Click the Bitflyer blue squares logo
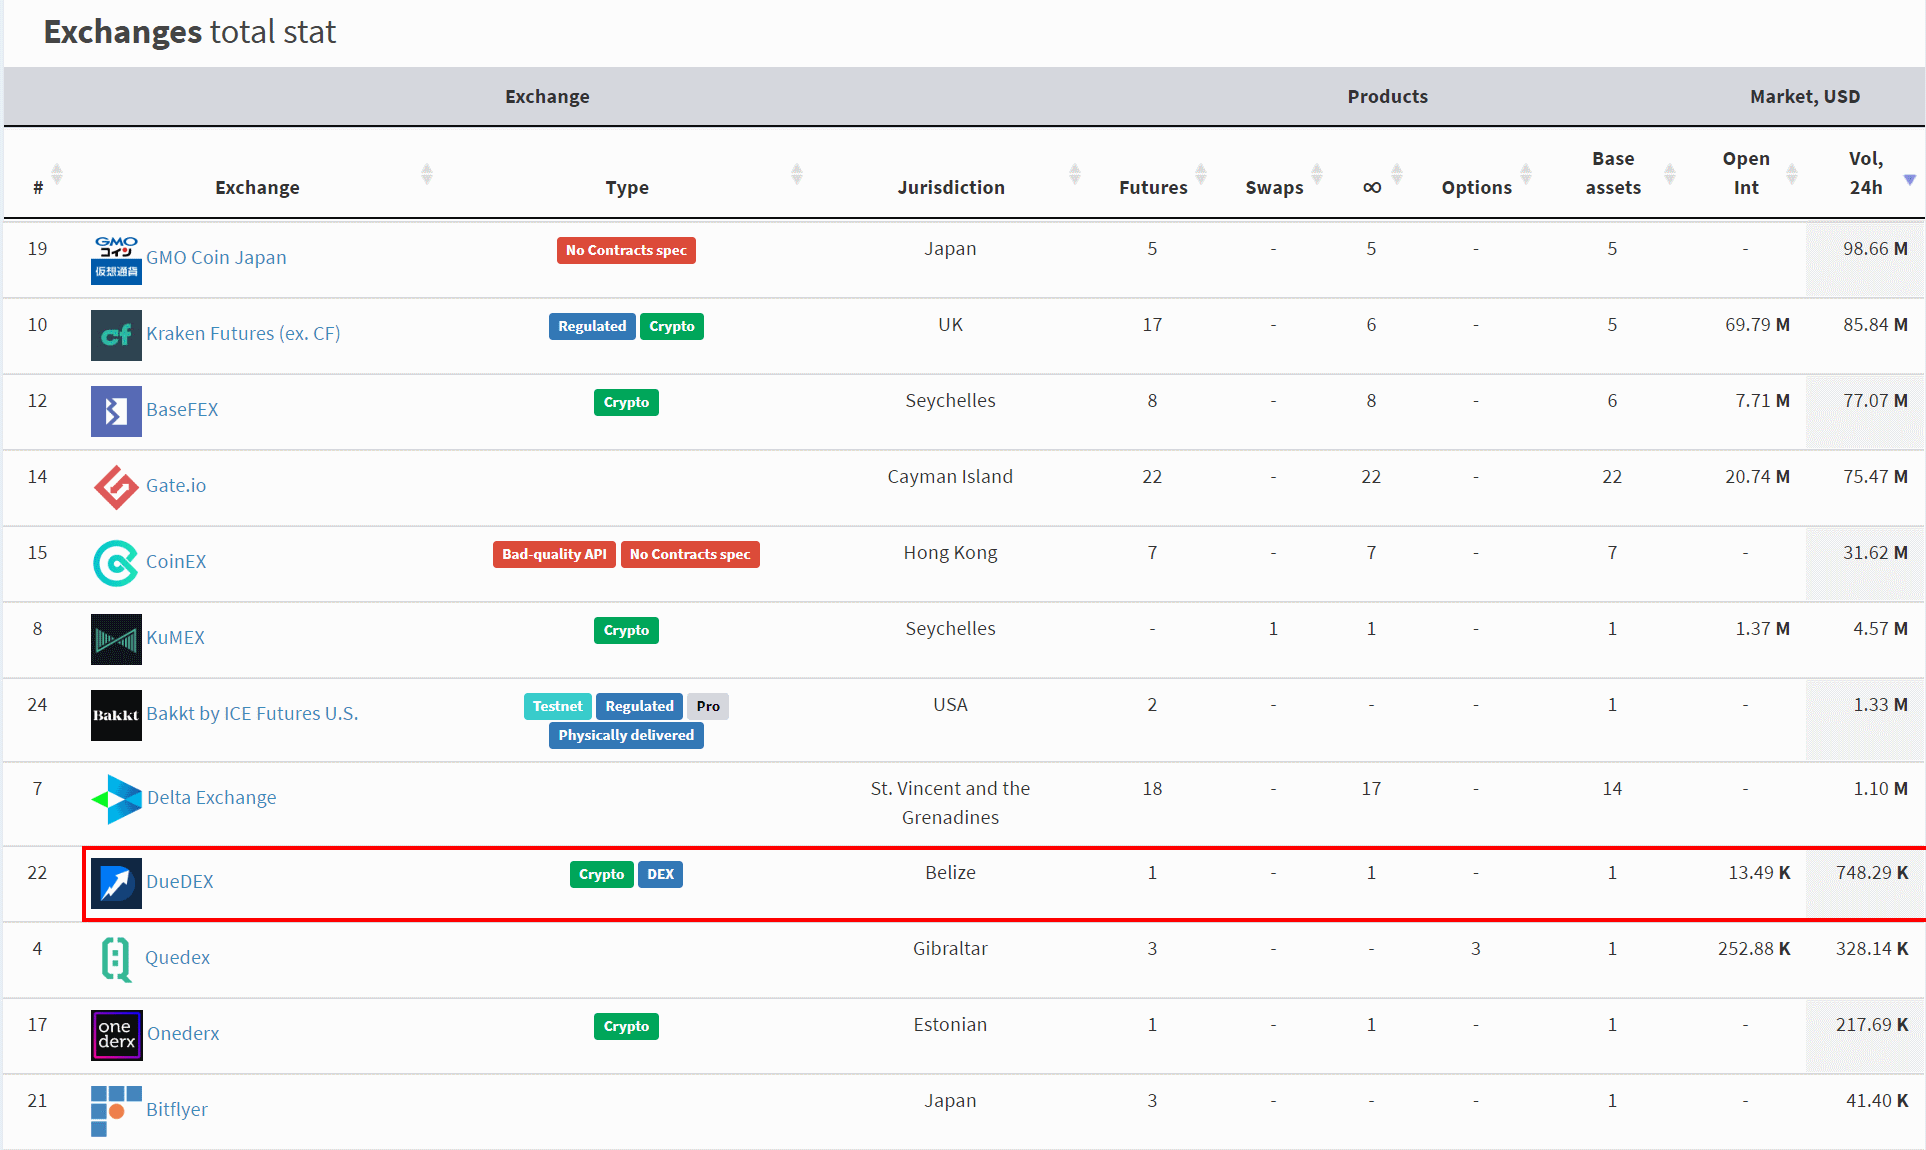This screenshot has width=1926, height=1150. pos(116,1111)
